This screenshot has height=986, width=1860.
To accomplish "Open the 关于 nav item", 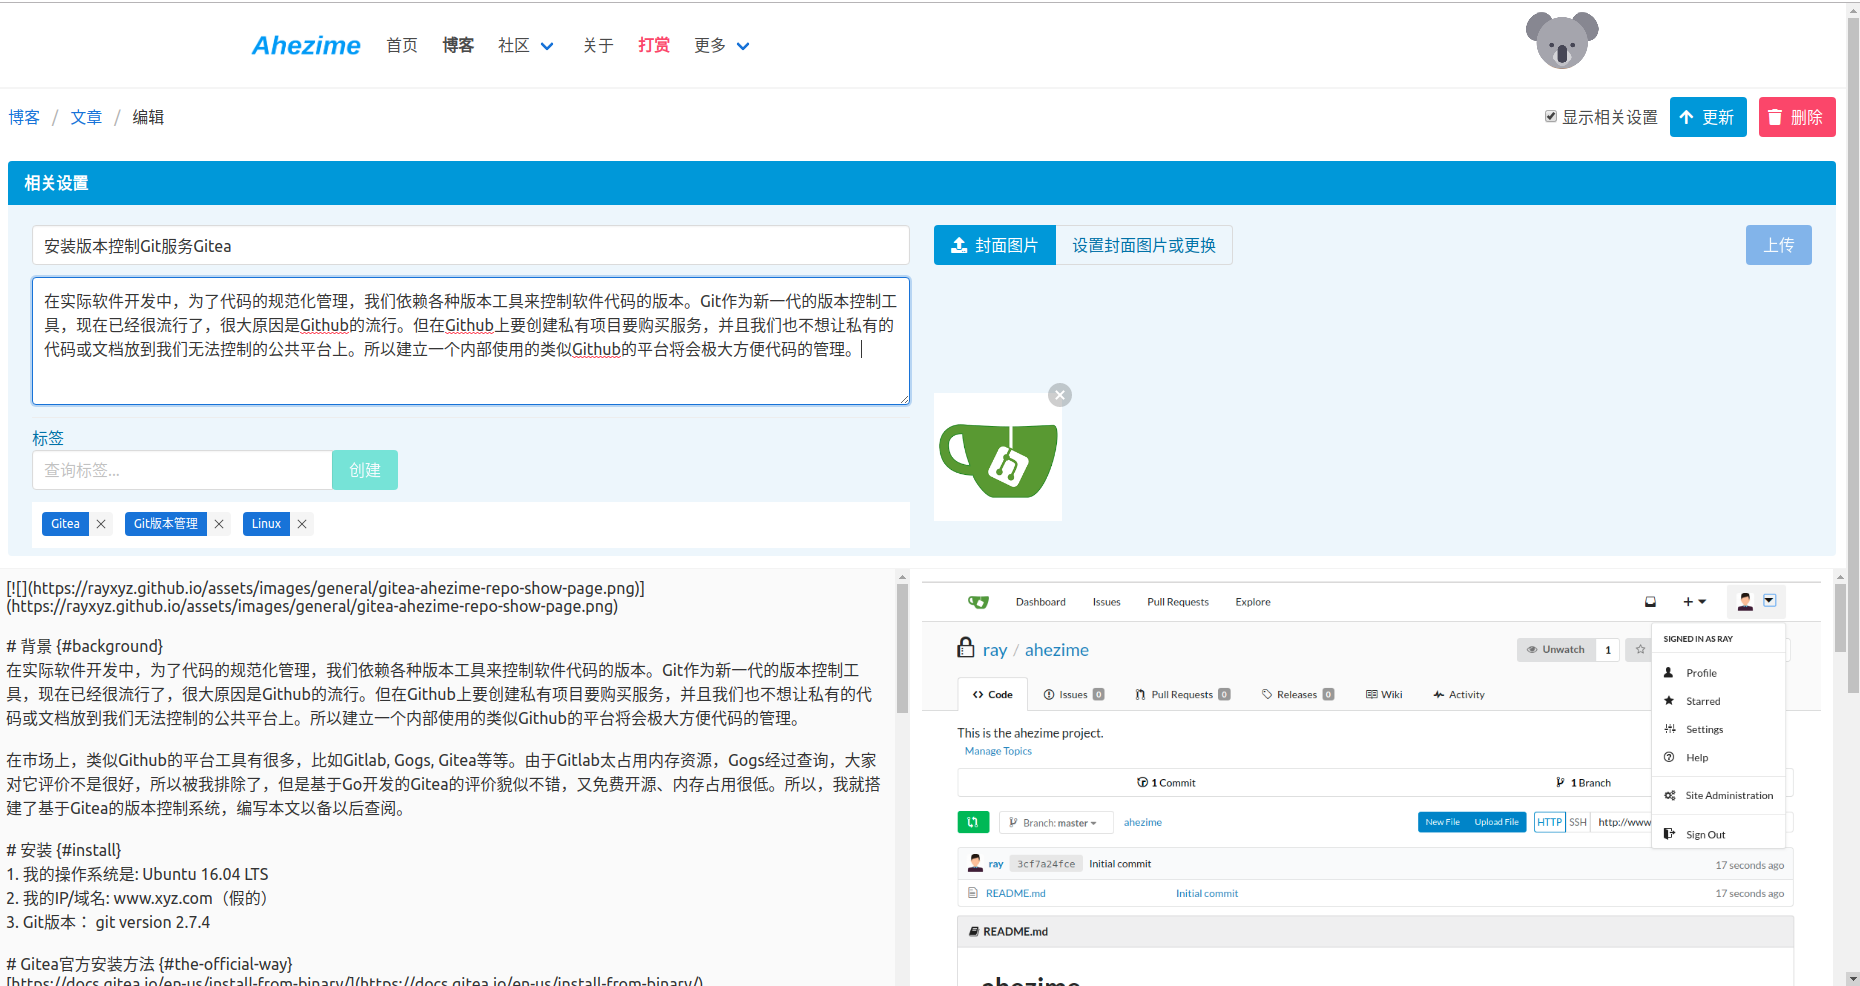I will (x=598, y=45).
